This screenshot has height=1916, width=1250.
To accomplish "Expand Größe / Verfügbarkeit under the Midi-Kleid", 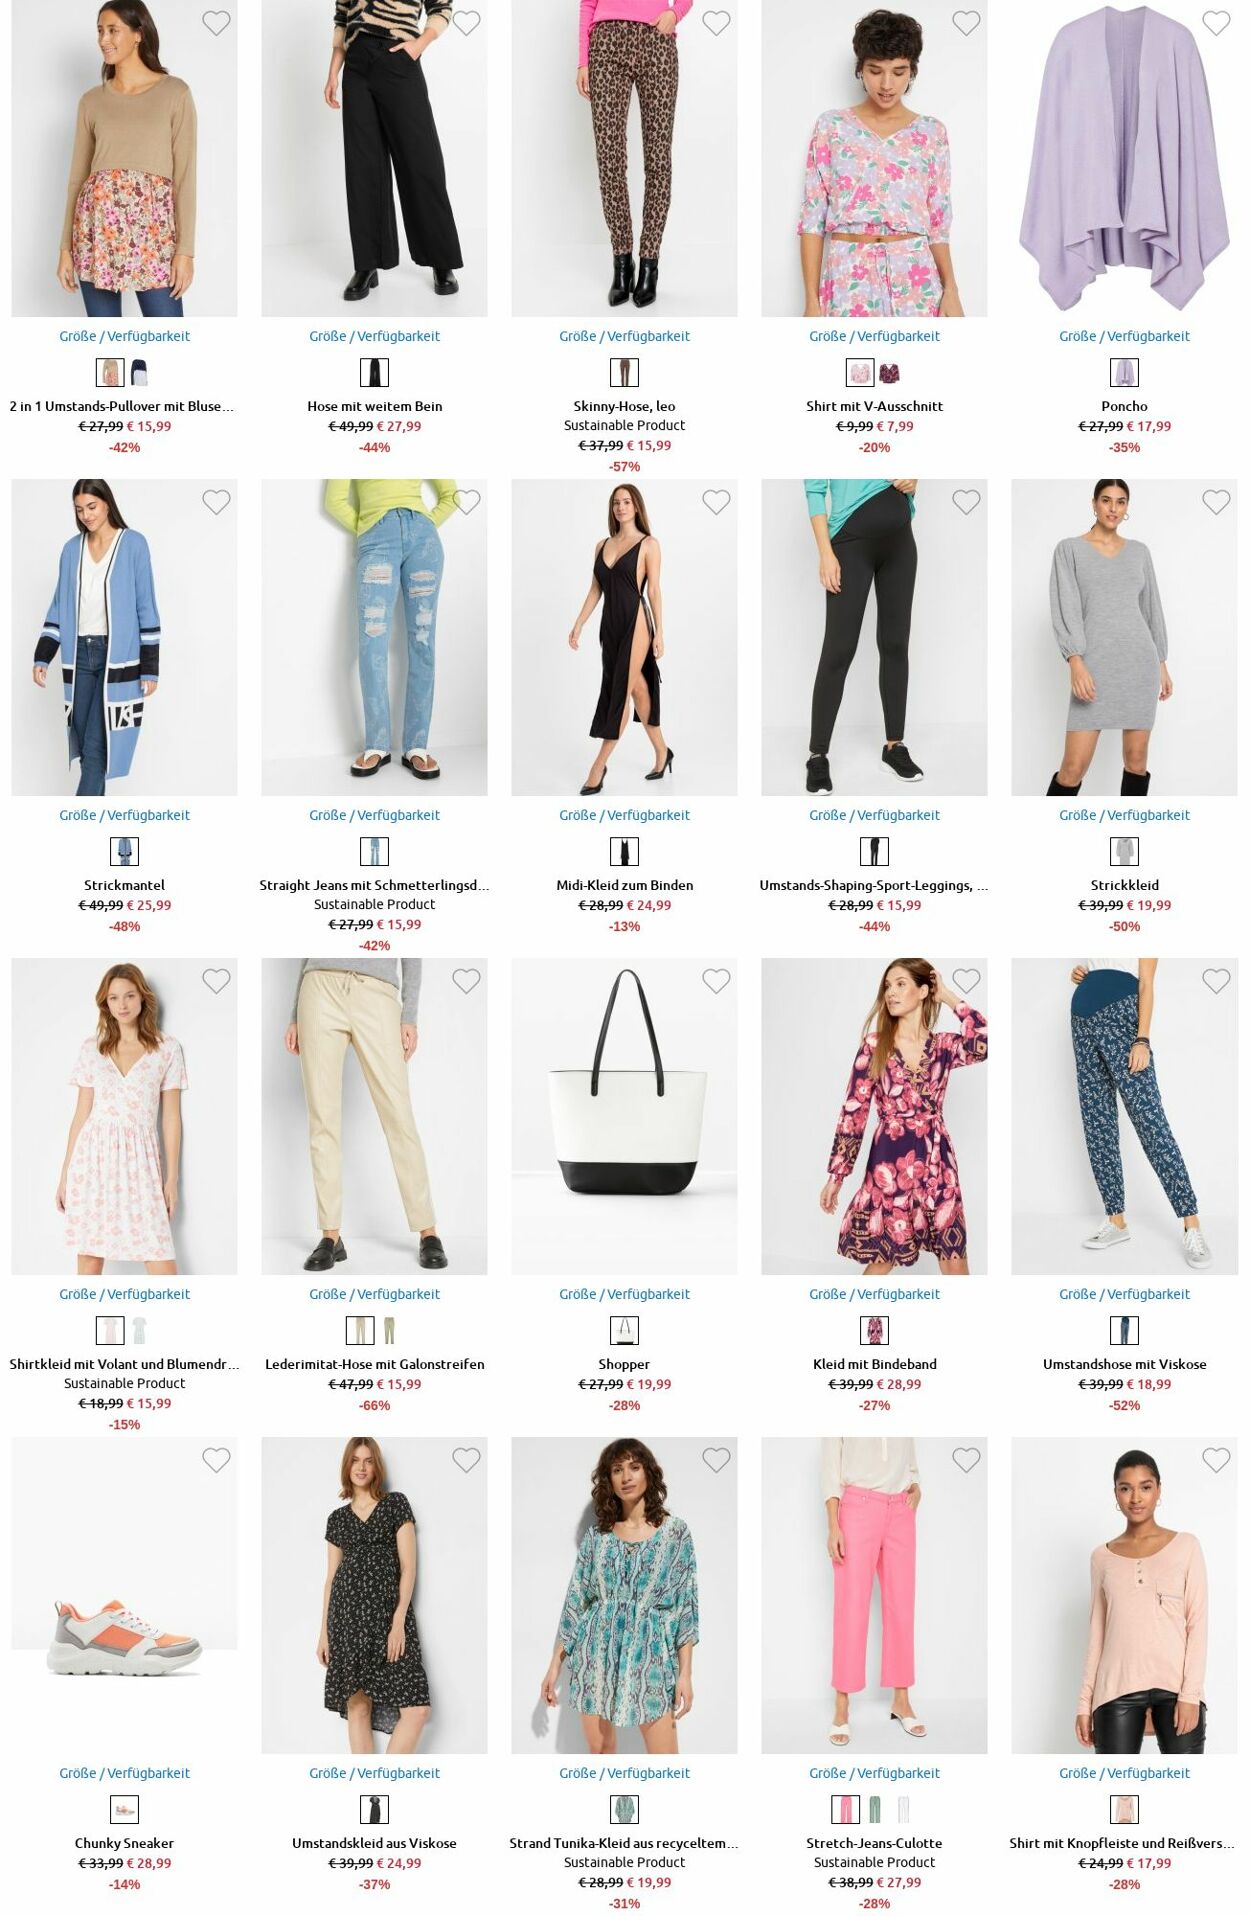I will (624, 815).
